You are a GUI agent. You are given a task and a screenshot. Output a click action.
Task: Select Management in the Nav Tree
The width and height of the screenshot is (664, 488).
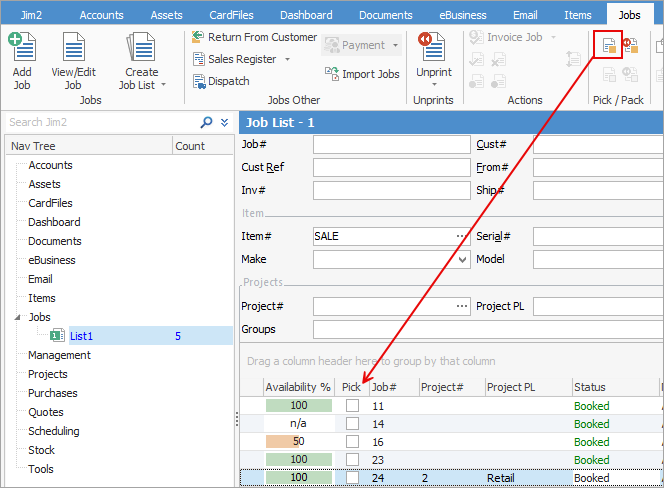[59, 355]
